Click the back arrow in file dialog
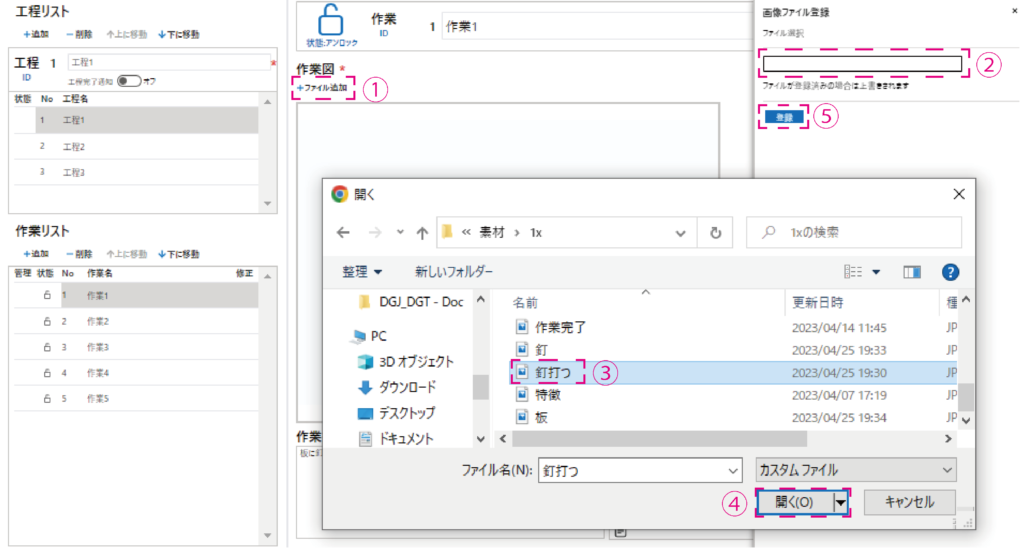Image resolution: width=1024 pixels, height=548 pixels. (x=343, y=232)
